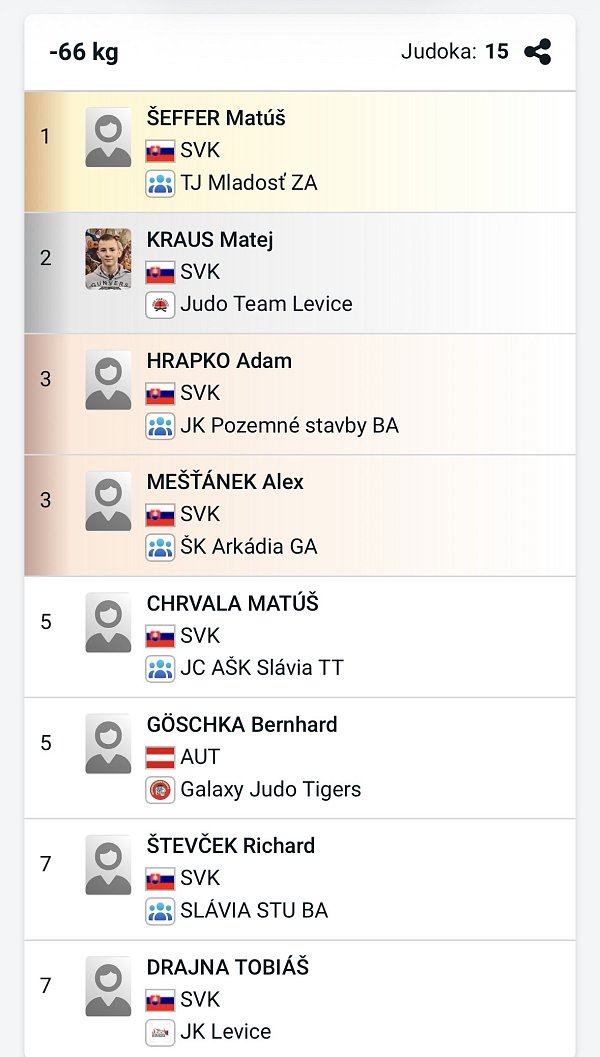Click ŠTEVČEK Richard's name
Viewport: 600px width, 1057px height.
coord(231,846)
